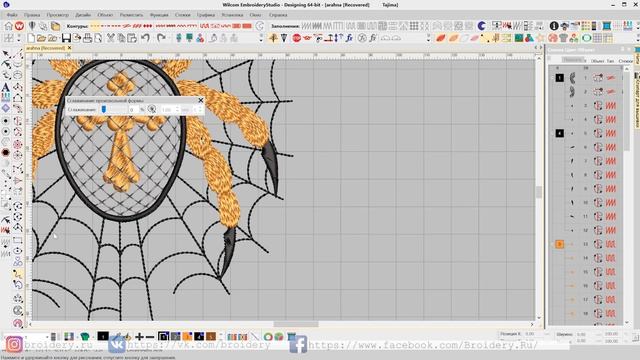Viewport: 640px width, 360px height.
Task: Open the Справка menu
Action: (x=278, y=15)
